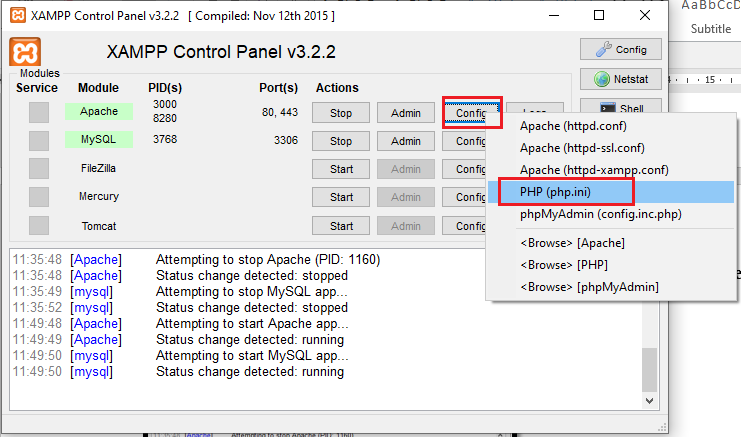Image resolution: width=741 pixels, height=437 pixels.
Task: Select Apache (httpd-xampp.conf) menu entry
Action: pos(611,170)
